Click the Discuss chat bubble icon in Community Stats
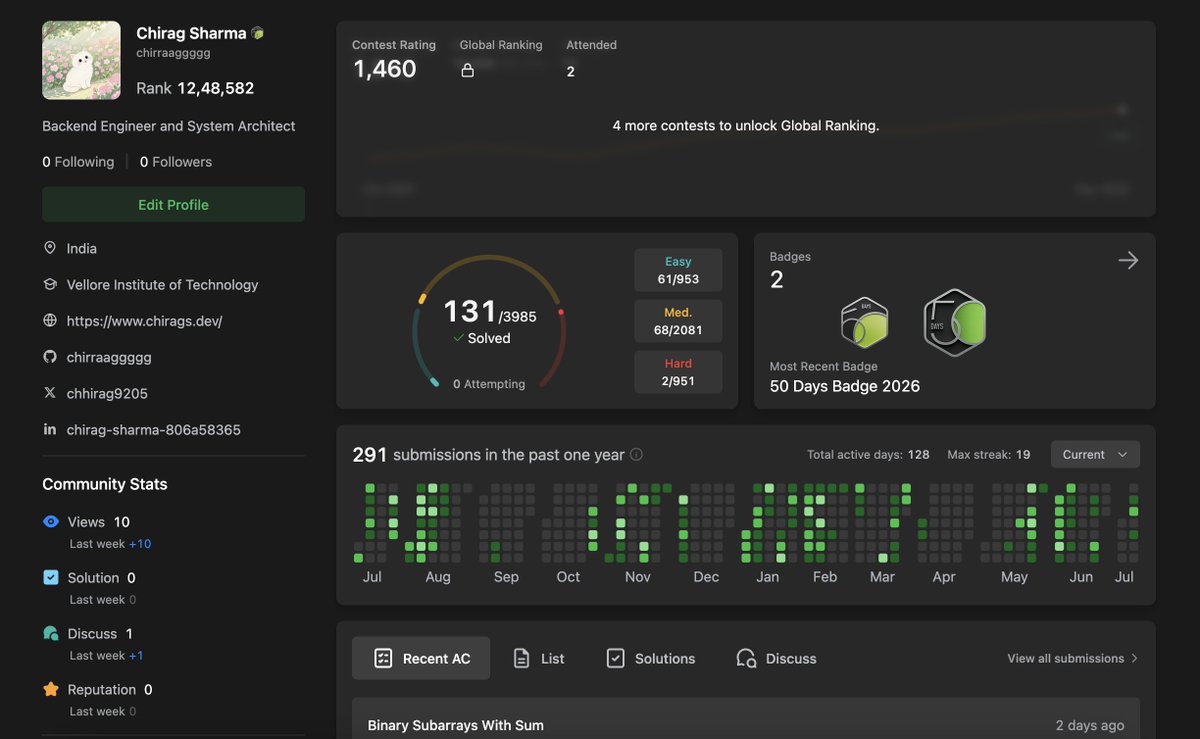The width and height of the screenshot is (1200, 739). [x=51, y=633]
